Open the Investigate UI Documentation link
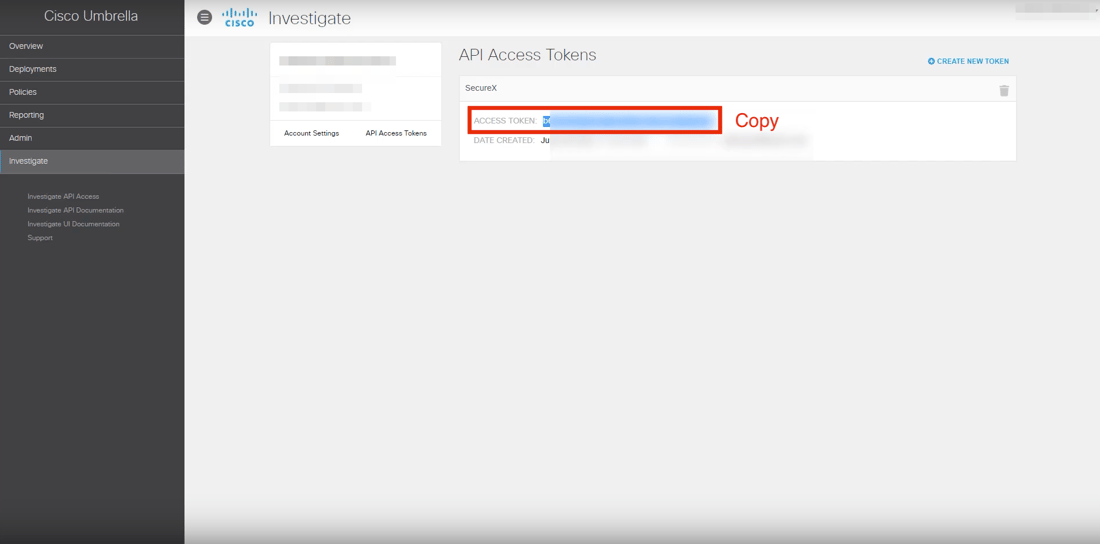The width and height of the screenshot is (1100, 544). coord(74,224)
